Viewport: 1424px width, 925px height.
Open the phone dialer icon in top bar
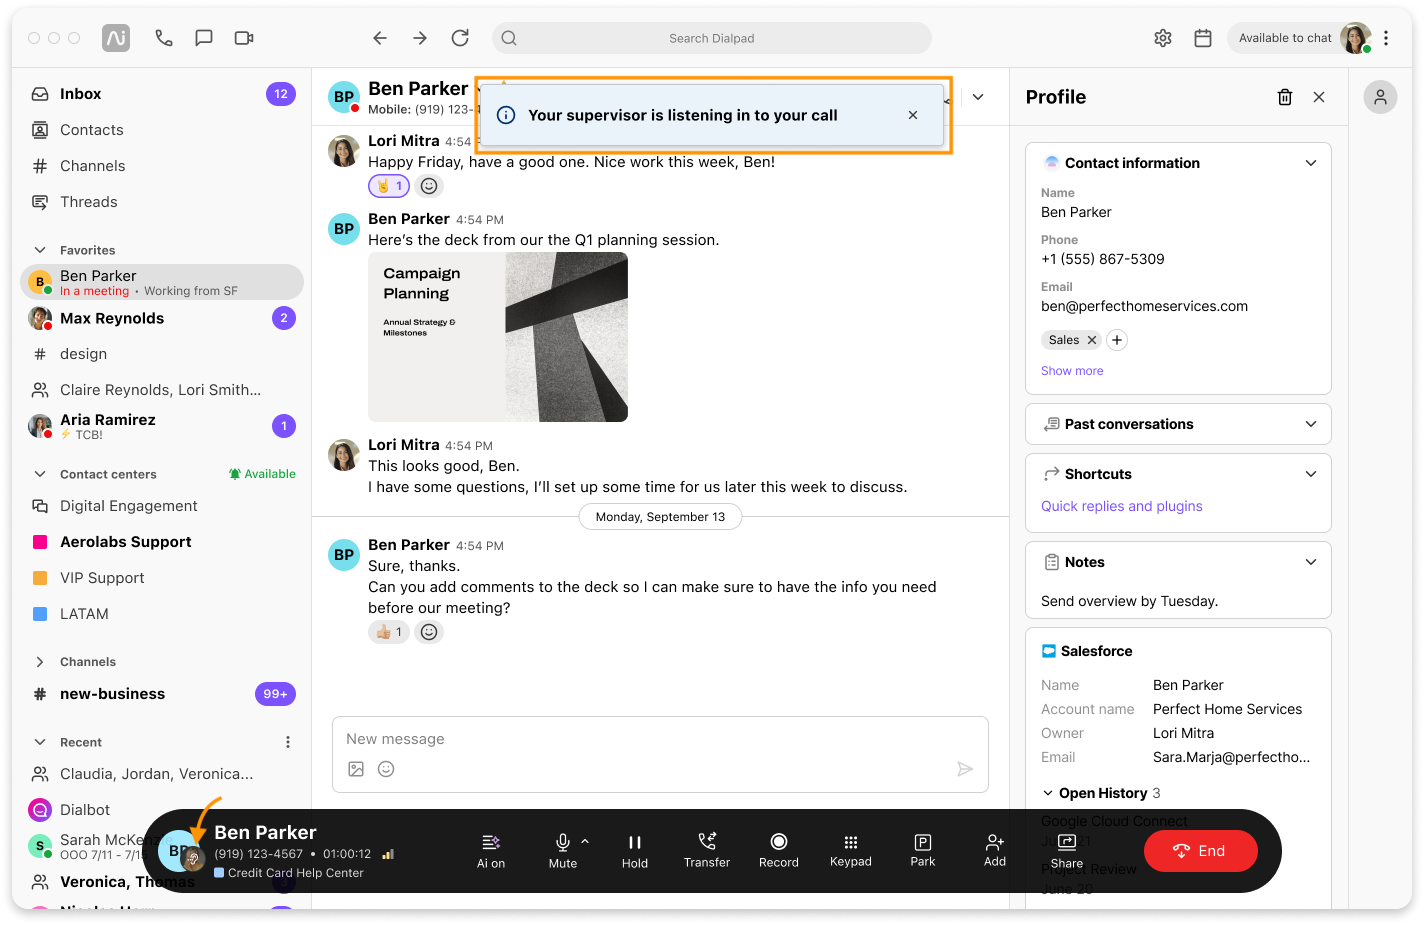pos(164,38)
